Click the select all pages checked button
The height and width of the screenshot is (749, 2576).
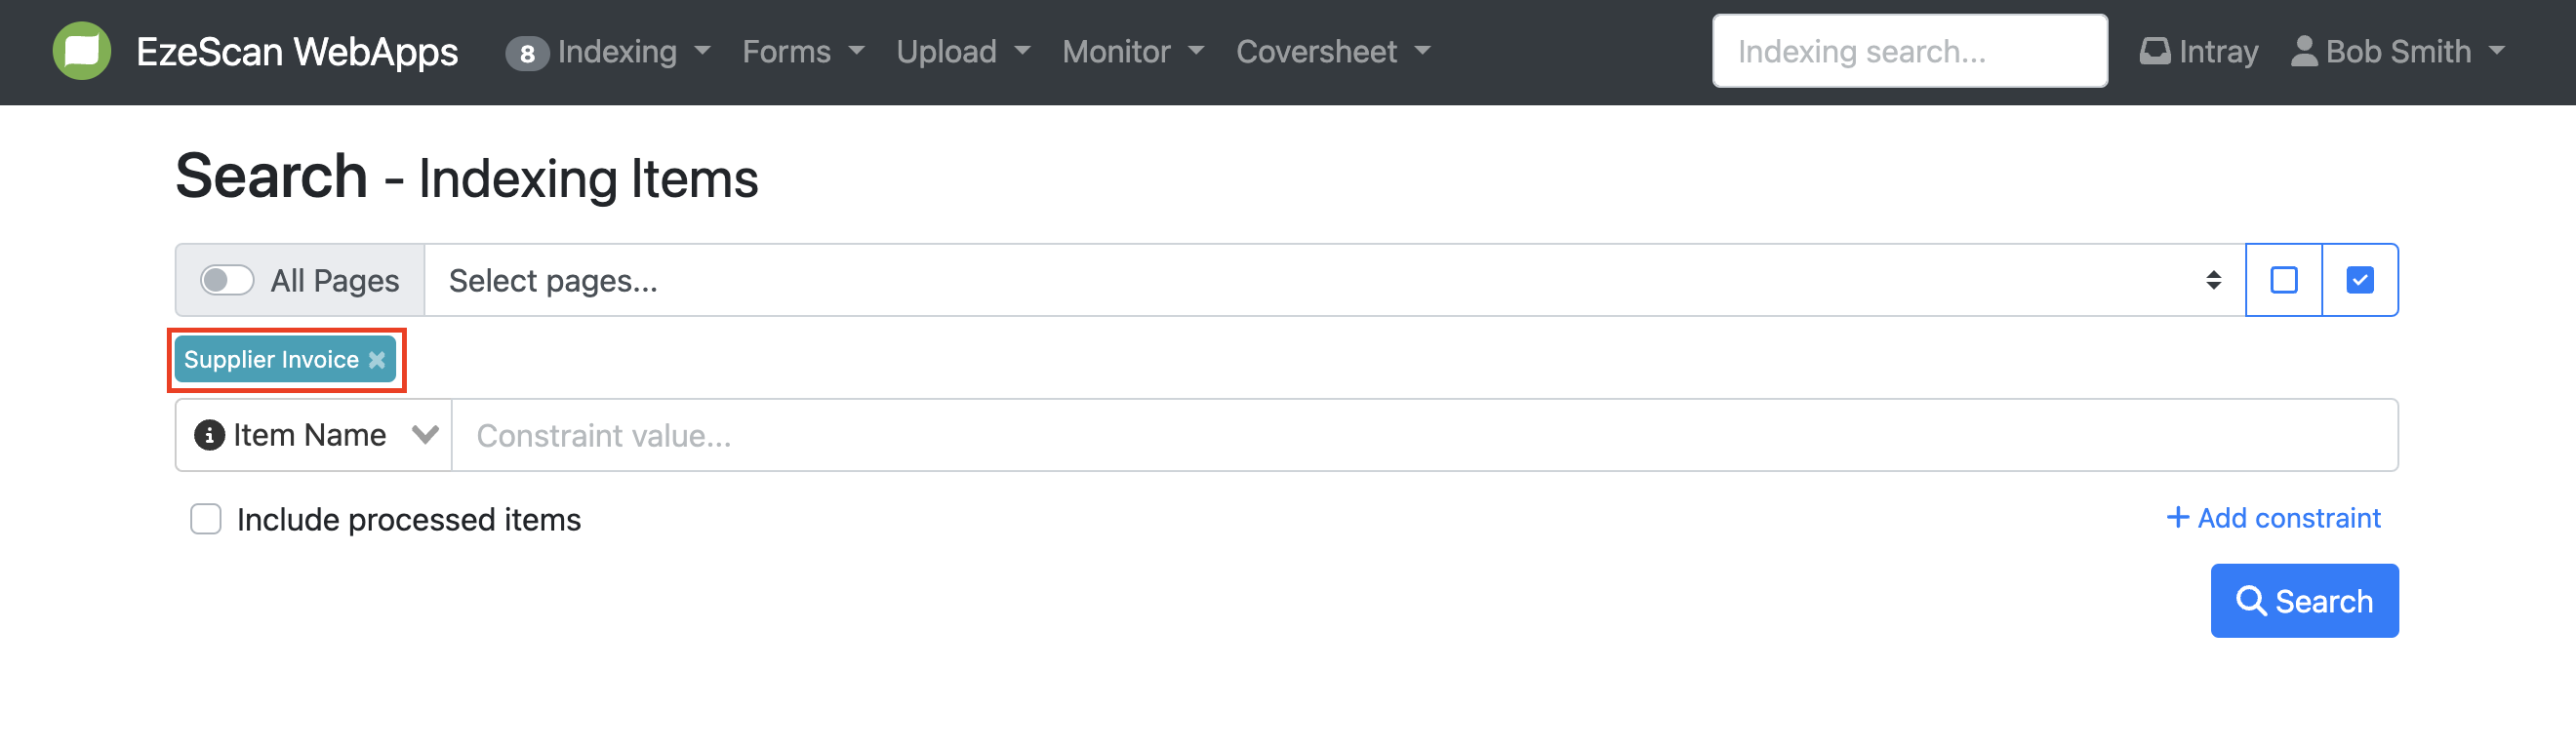[2359, 281]
